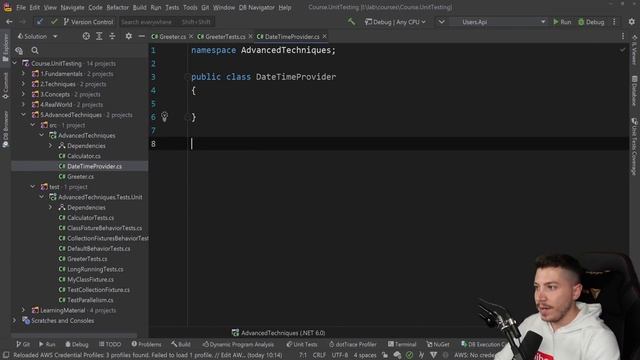Open the Build tool window
This screenshot has height=360, width=640.
[181, 344]
